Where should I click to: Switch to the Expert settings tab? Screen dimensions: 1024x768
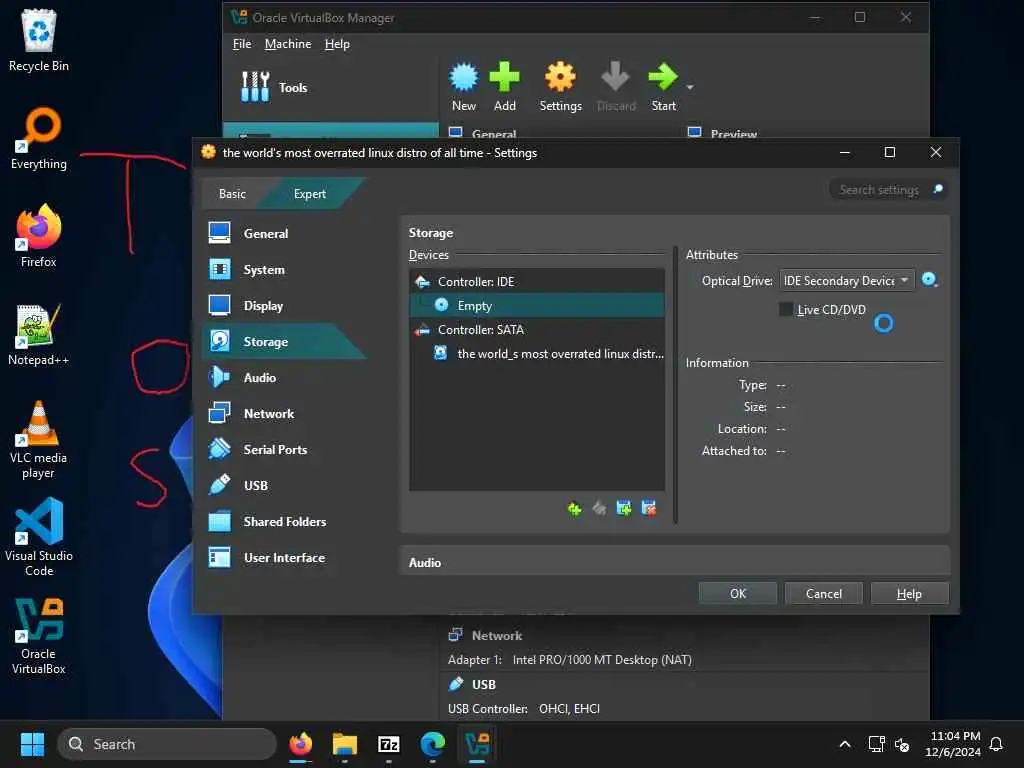pos(309,193)
